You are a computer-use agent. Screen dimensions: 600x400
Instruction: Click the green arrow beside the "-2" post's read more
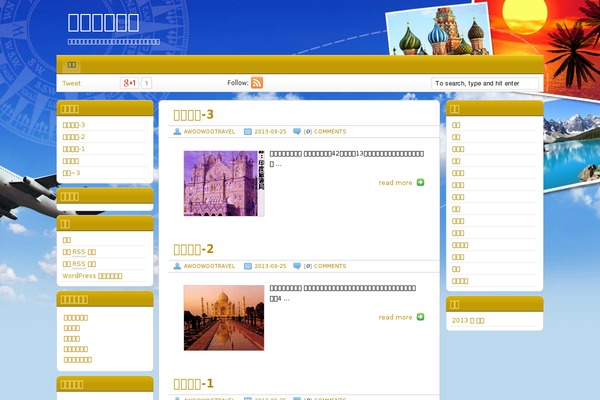pos(421,317)
